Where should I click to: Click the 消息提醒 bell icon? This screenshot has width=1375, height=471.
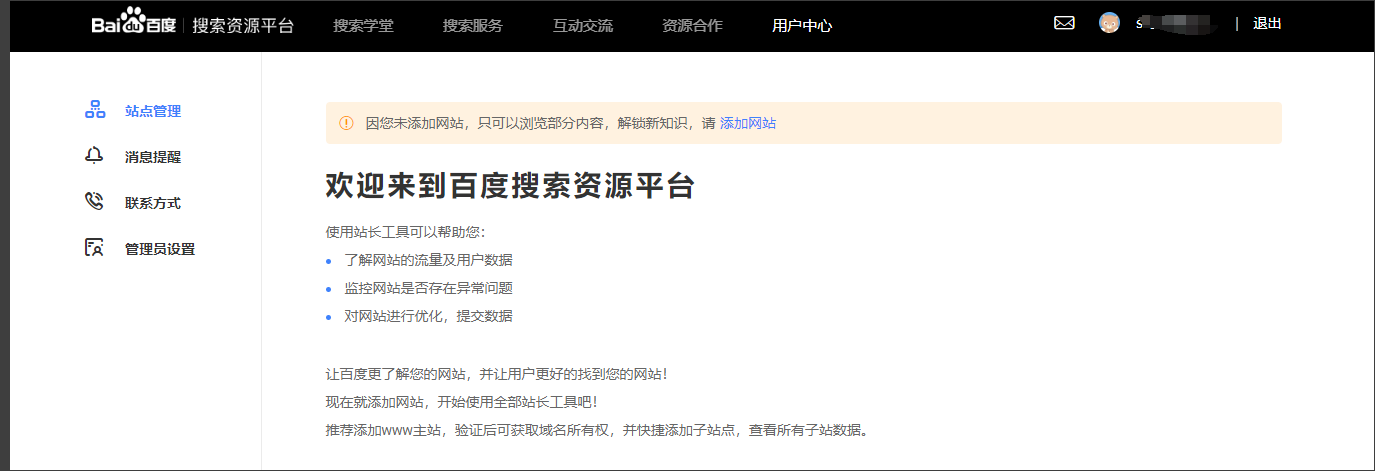[x=95, y=156]
